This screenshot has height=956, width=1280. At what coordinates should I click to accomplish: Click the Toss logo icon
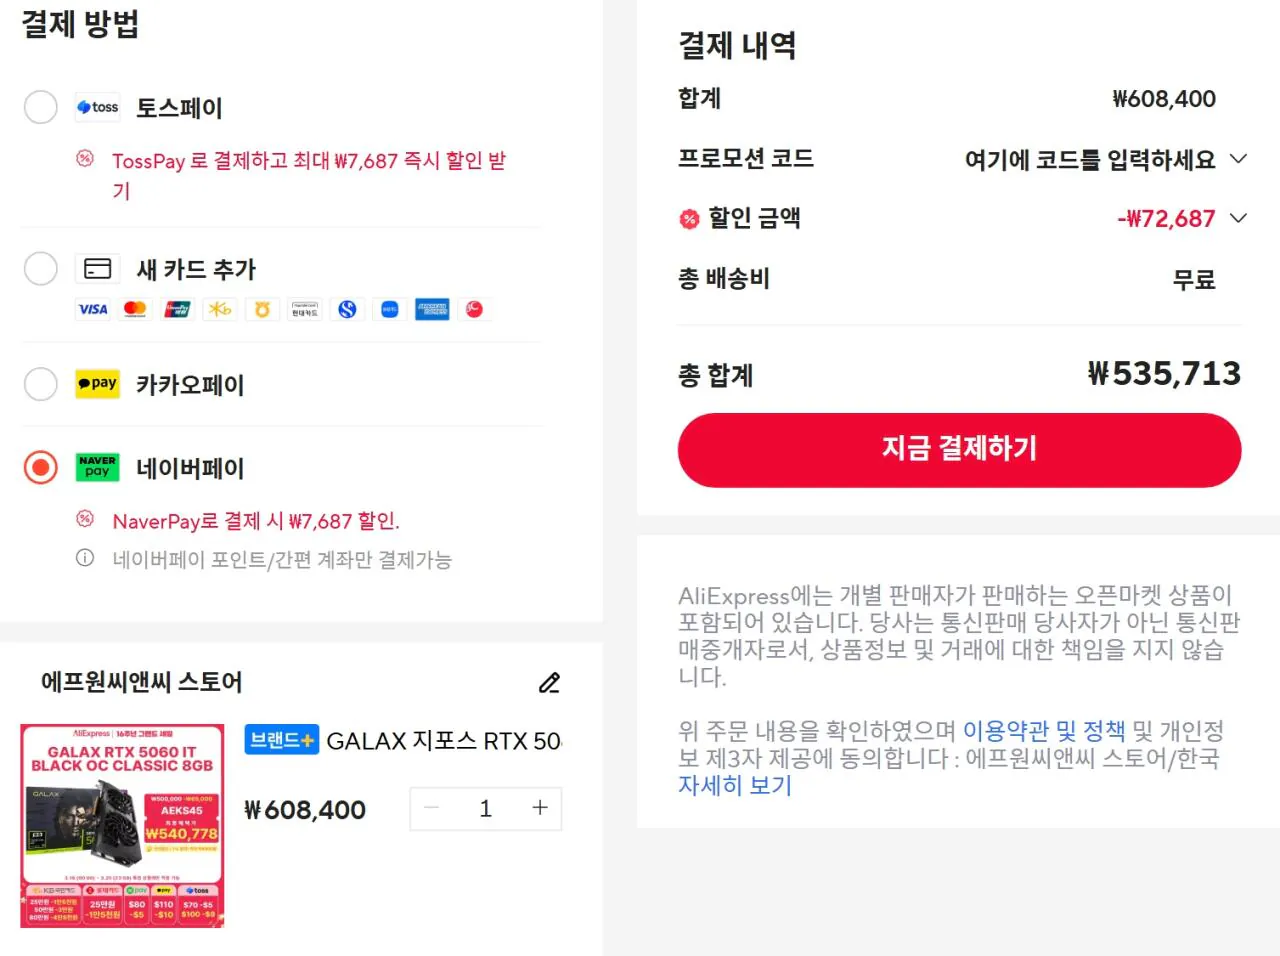tap(98, 107)
